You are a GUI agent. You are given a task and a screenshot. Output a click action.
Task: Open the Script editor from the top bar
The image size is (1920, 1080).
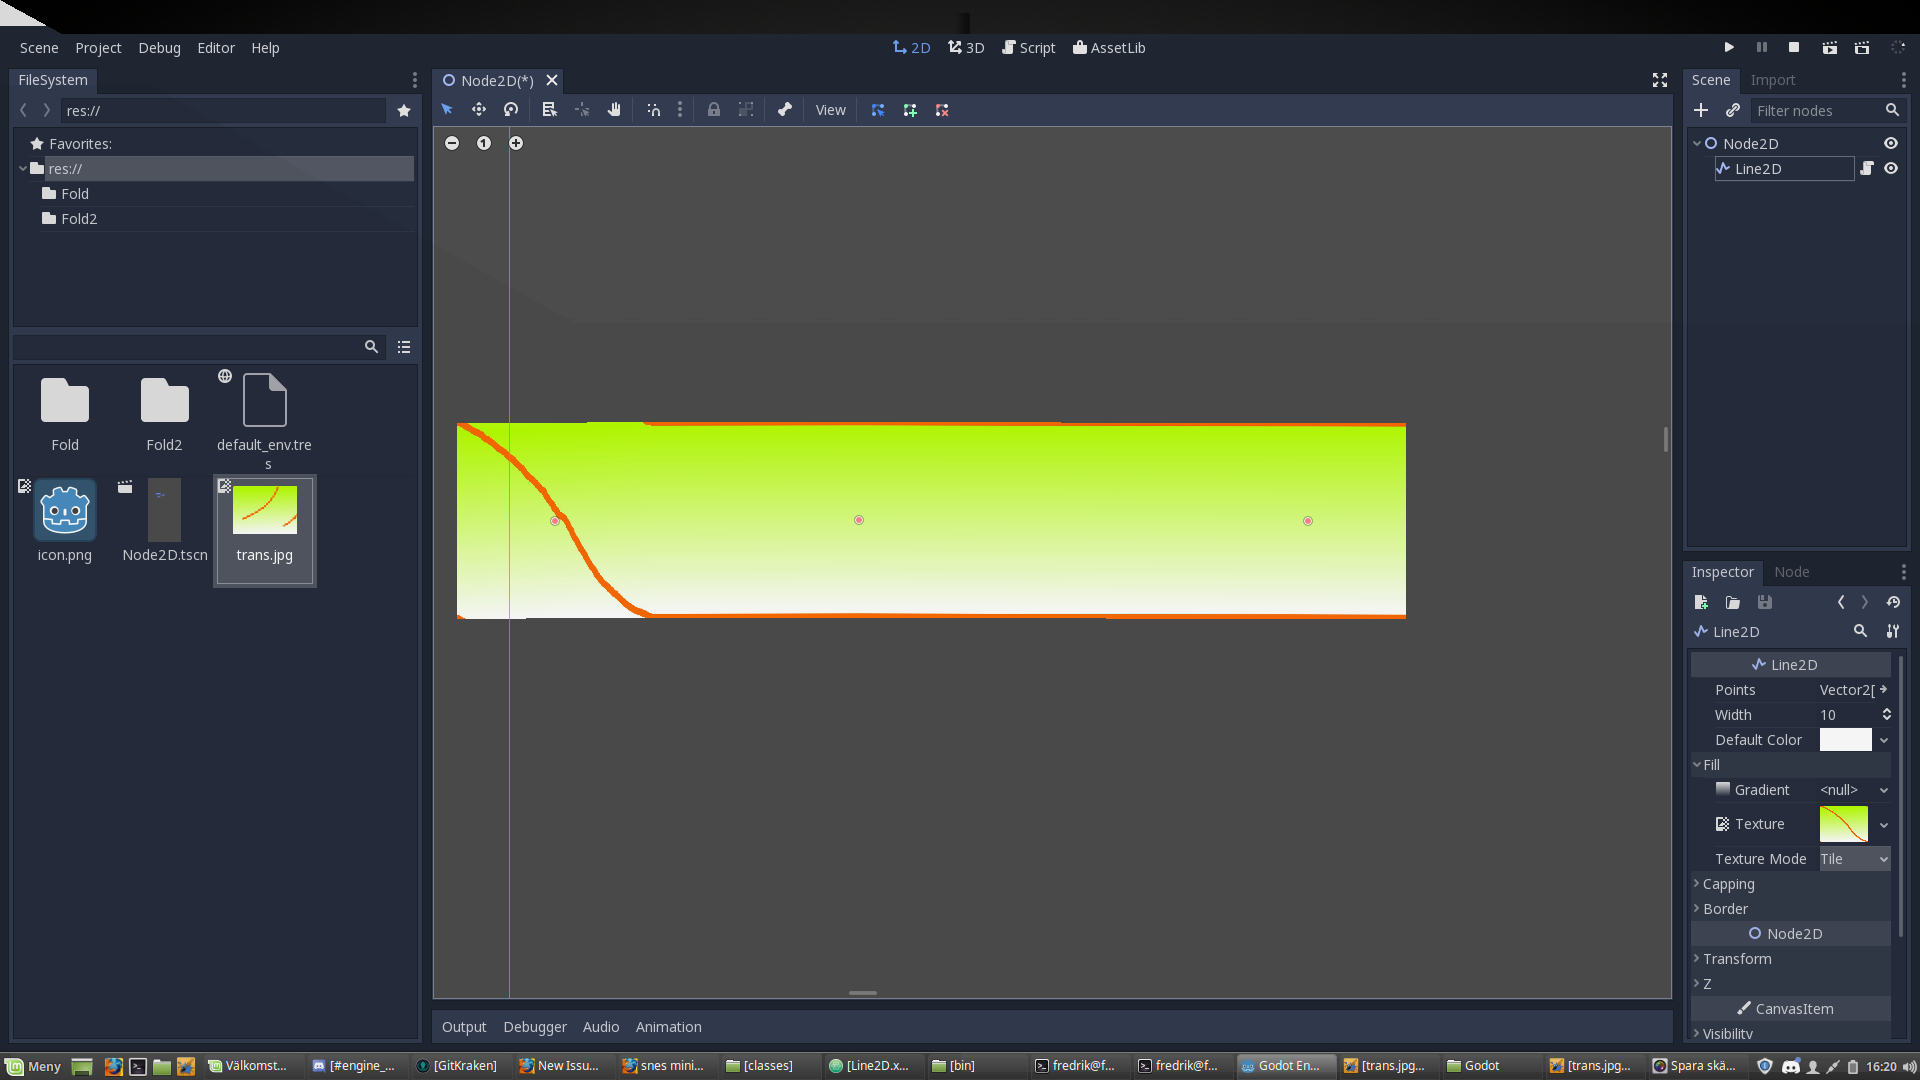point(1028,47)
